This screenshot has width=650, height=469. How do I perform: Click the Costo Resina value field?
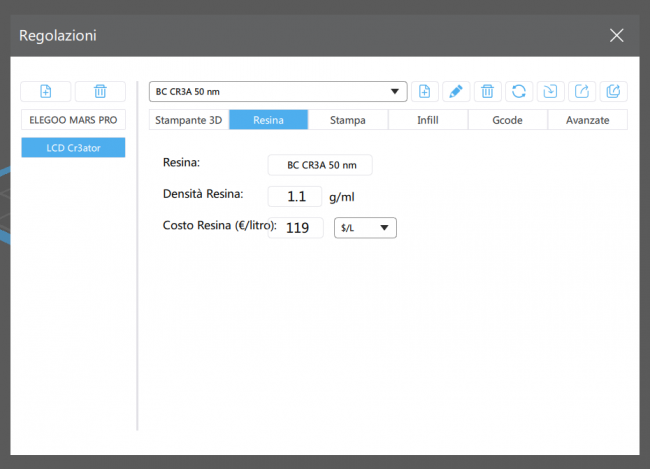(x=295, y=228)
